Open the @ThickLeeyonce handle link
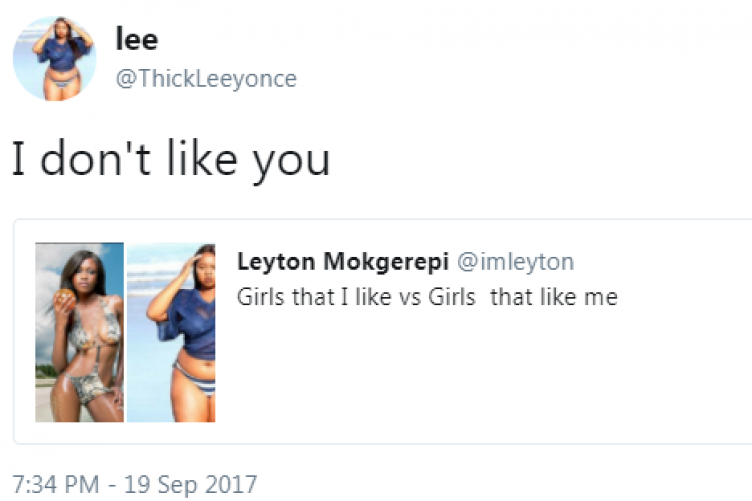 pos(206,79)
